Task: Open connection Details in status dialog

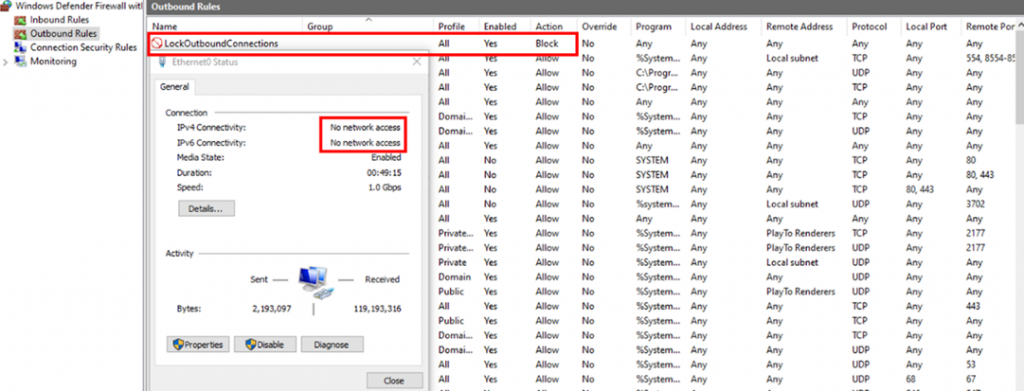Action: pos(206,209)
